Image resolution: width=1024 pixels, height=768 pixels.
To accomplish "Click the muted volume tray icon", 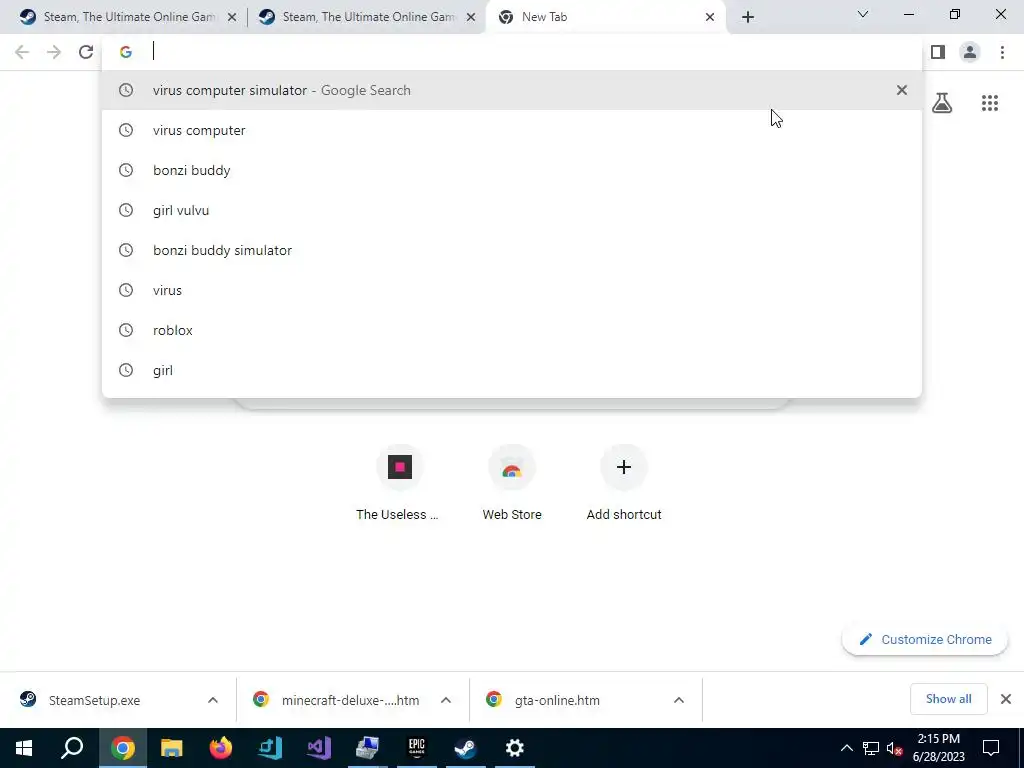I will (x=895, y=748).
